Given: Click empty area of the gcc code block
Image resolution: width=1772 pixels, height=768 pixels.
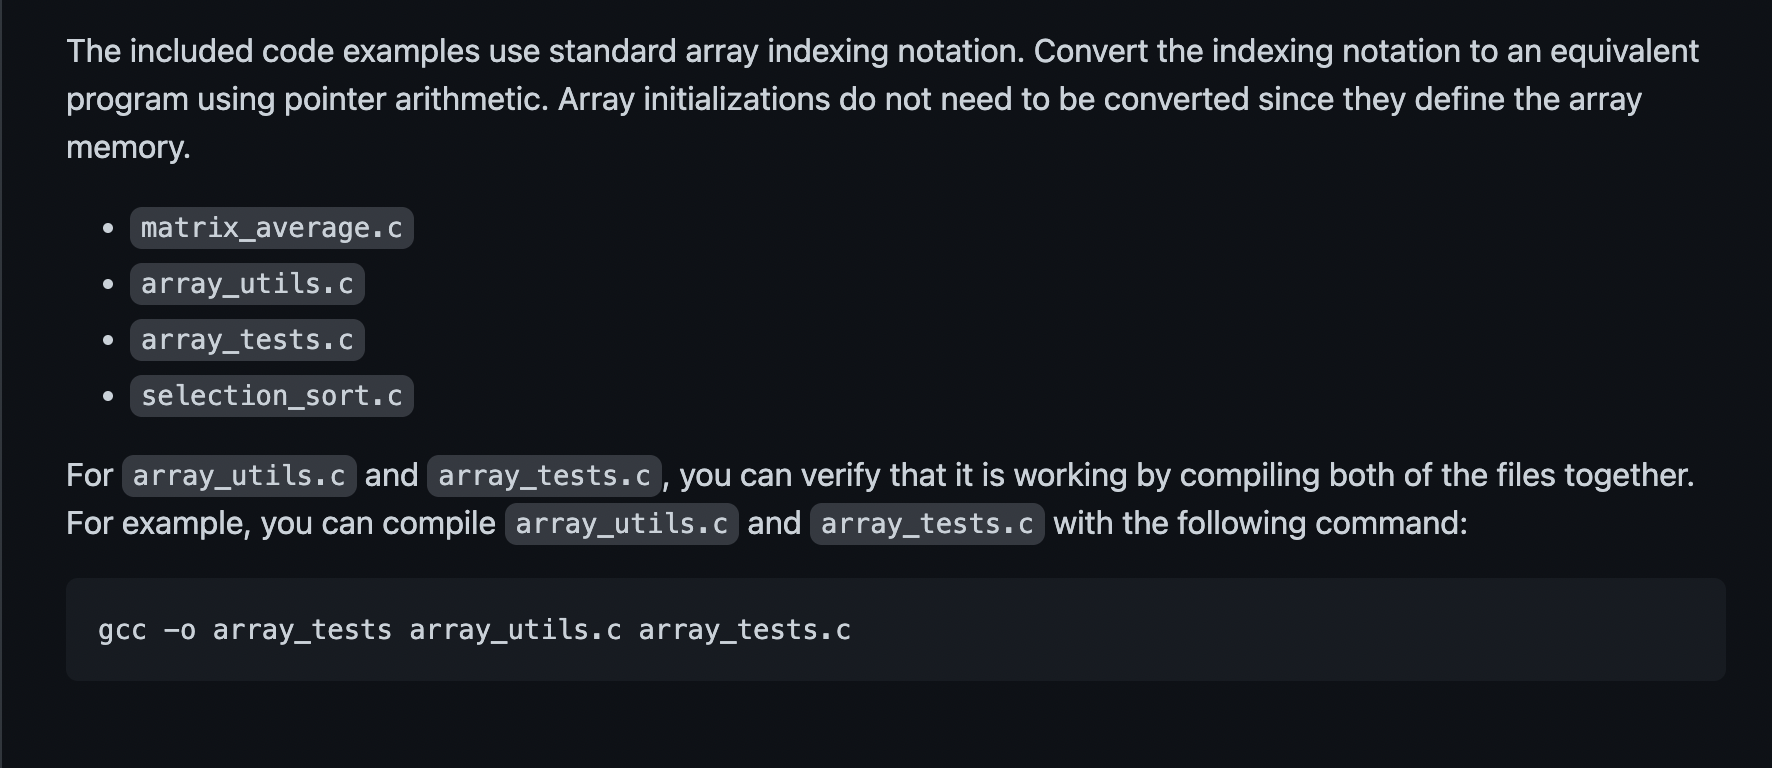Looking at the screenshot, I should [x=1300, y=630].
